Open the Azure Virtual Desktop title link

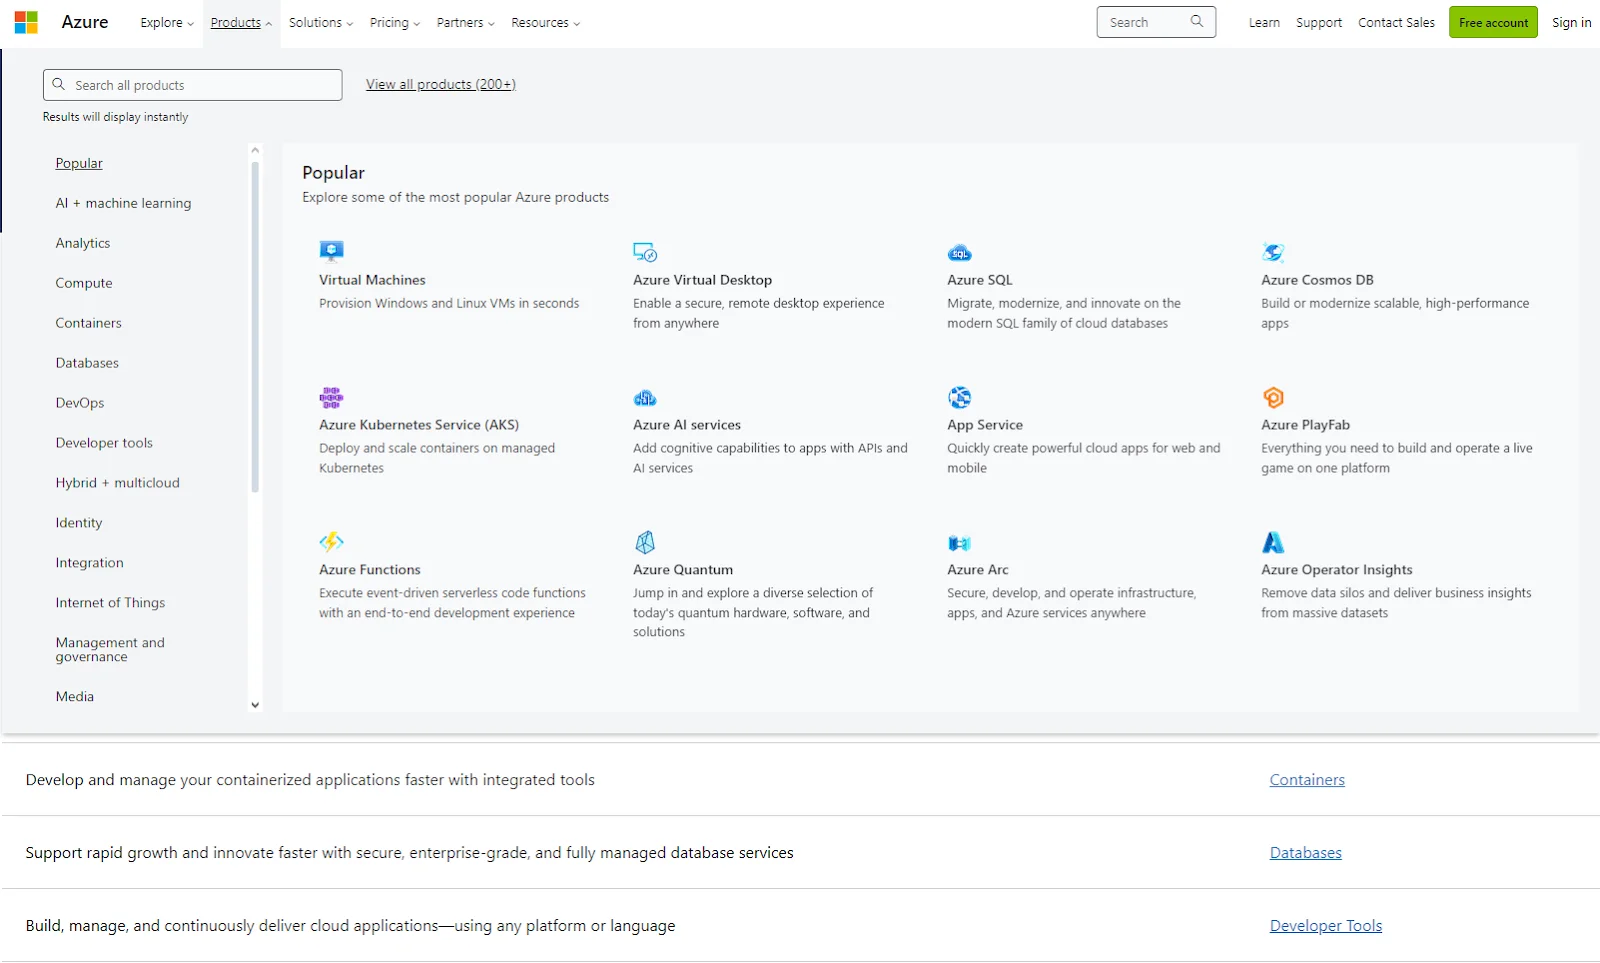click(702, 280)
